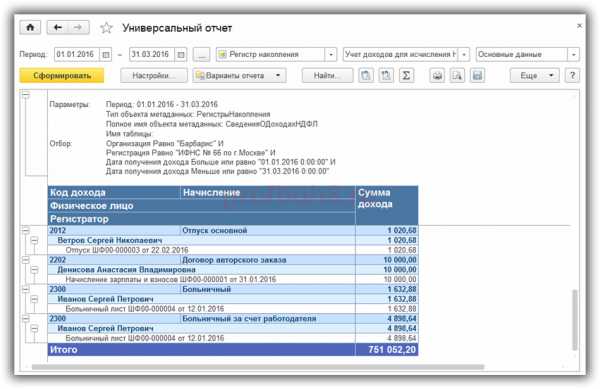The width and height of the screenshot is (600, 389).
Task: Click the sum (Σ) toolbar icon
Action: click(x=406, y=76)
